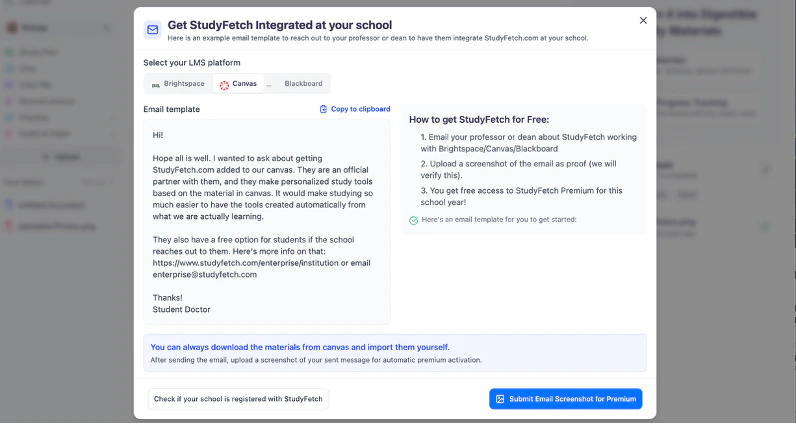Click the green checkmark icon under the steps
The height and width of the screenshot is (424, 796).
[x=414, y=219]
